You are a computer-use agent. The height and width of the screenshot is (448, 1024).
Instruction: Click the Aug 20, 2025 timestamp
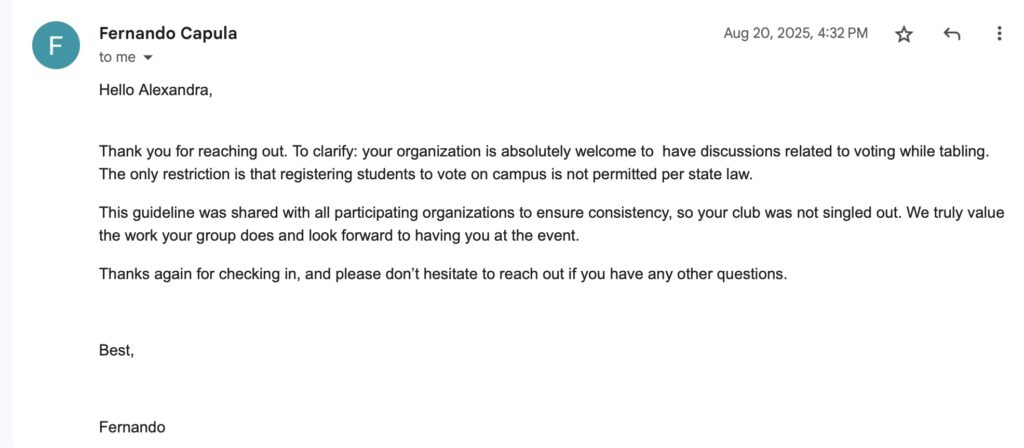796,33
